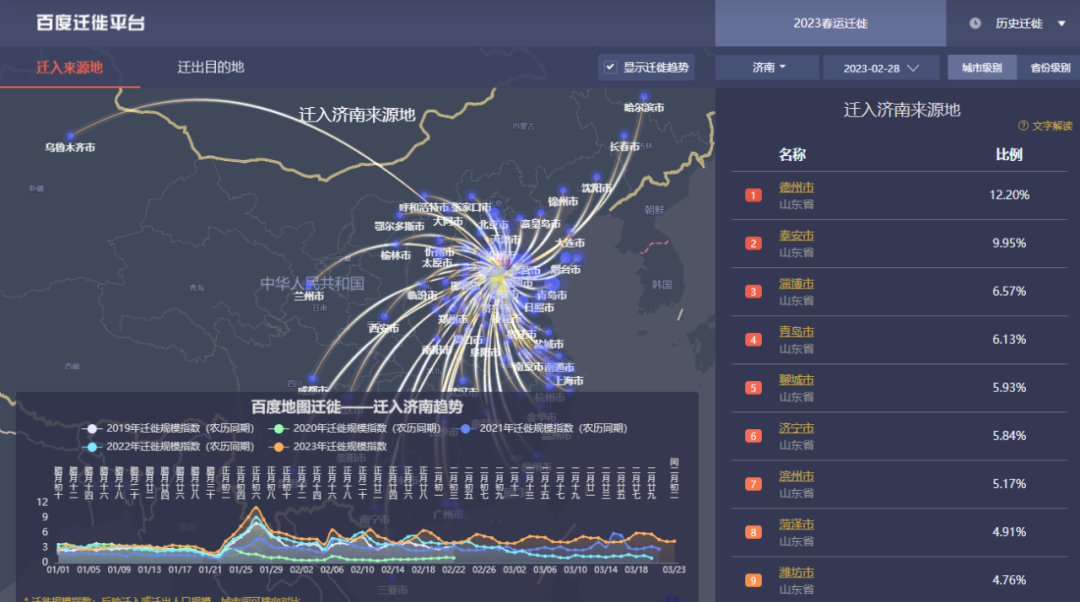The image size is (1080, 602).
Task: Click the 5.17% ratio value
Action: (x=1009, y=484)
